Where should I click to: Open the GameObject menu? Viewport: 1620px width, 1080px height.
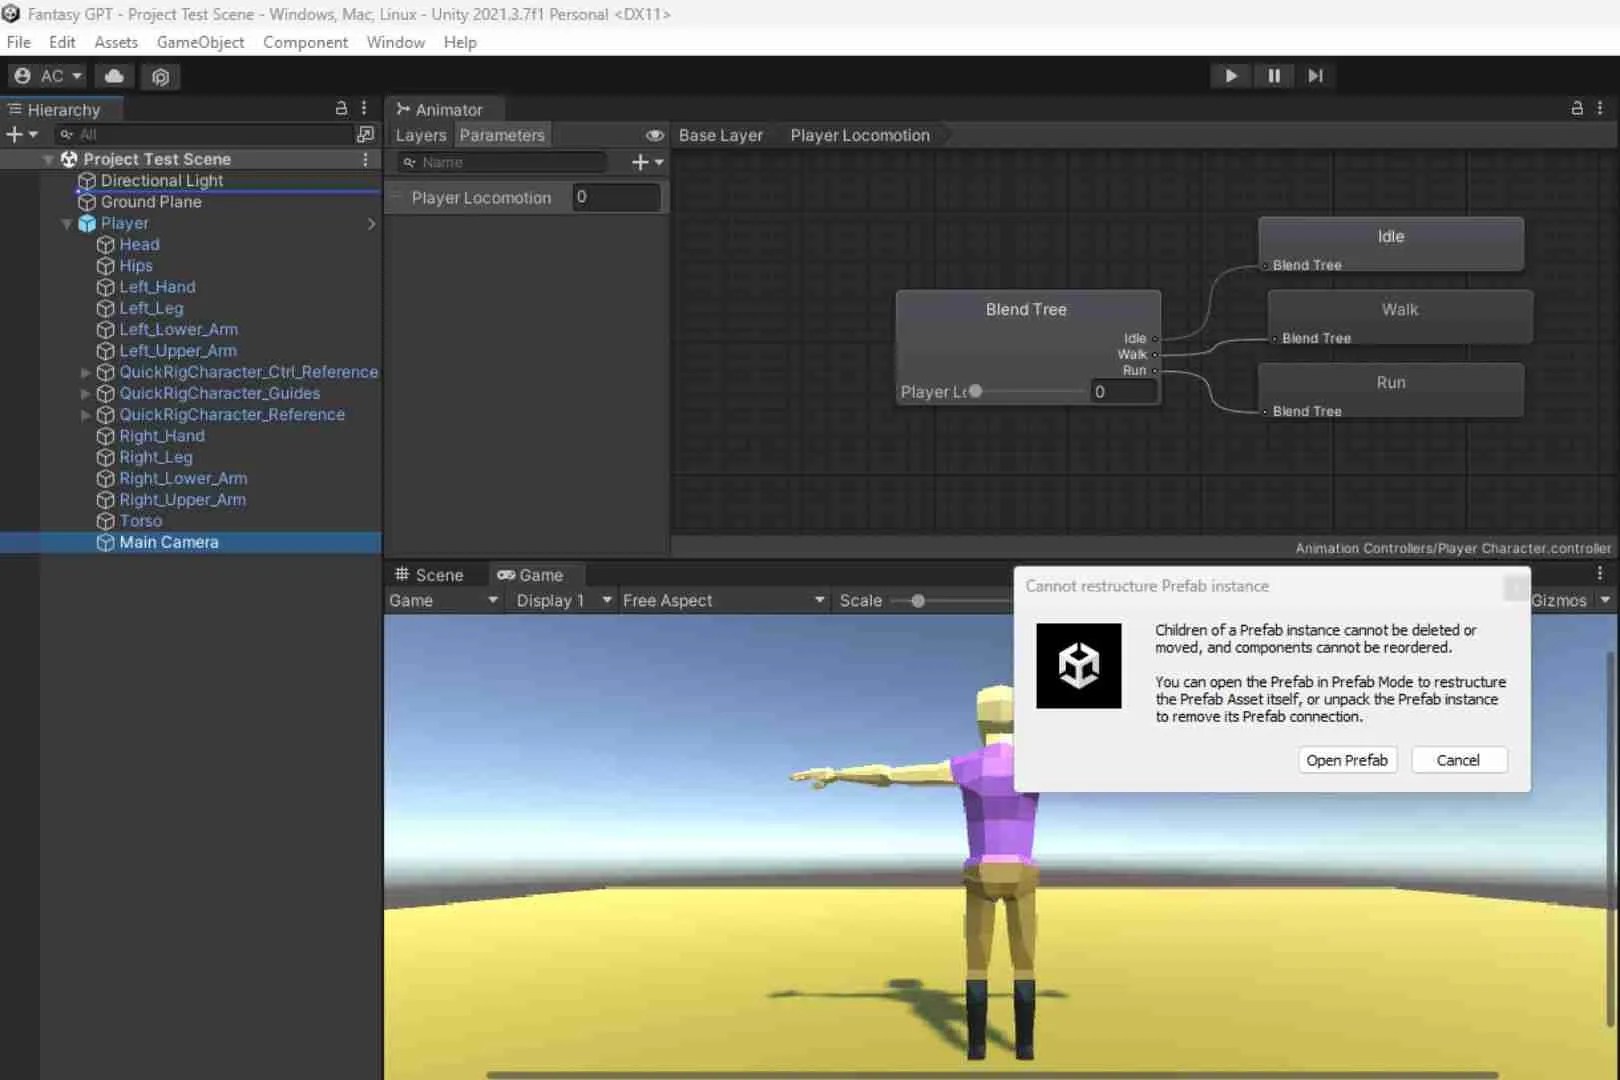pyautogui.click(x=199, y=42)
